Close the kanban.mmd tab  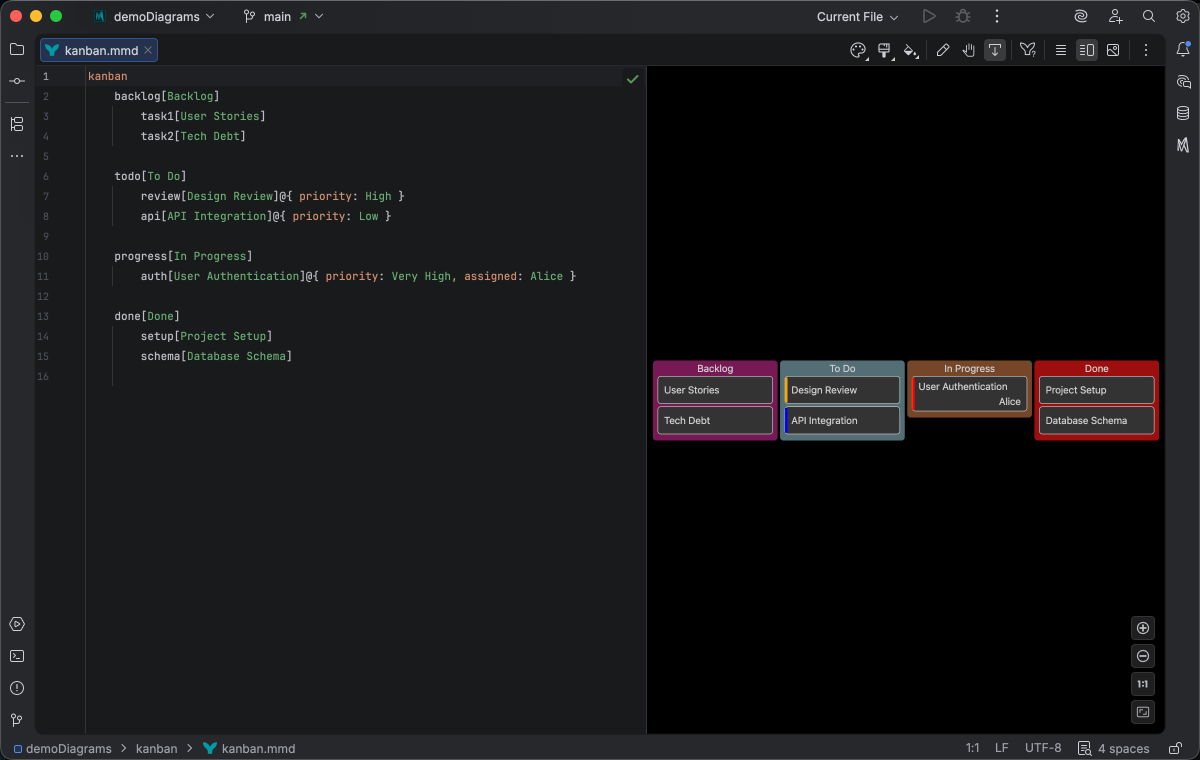(148, 50)
